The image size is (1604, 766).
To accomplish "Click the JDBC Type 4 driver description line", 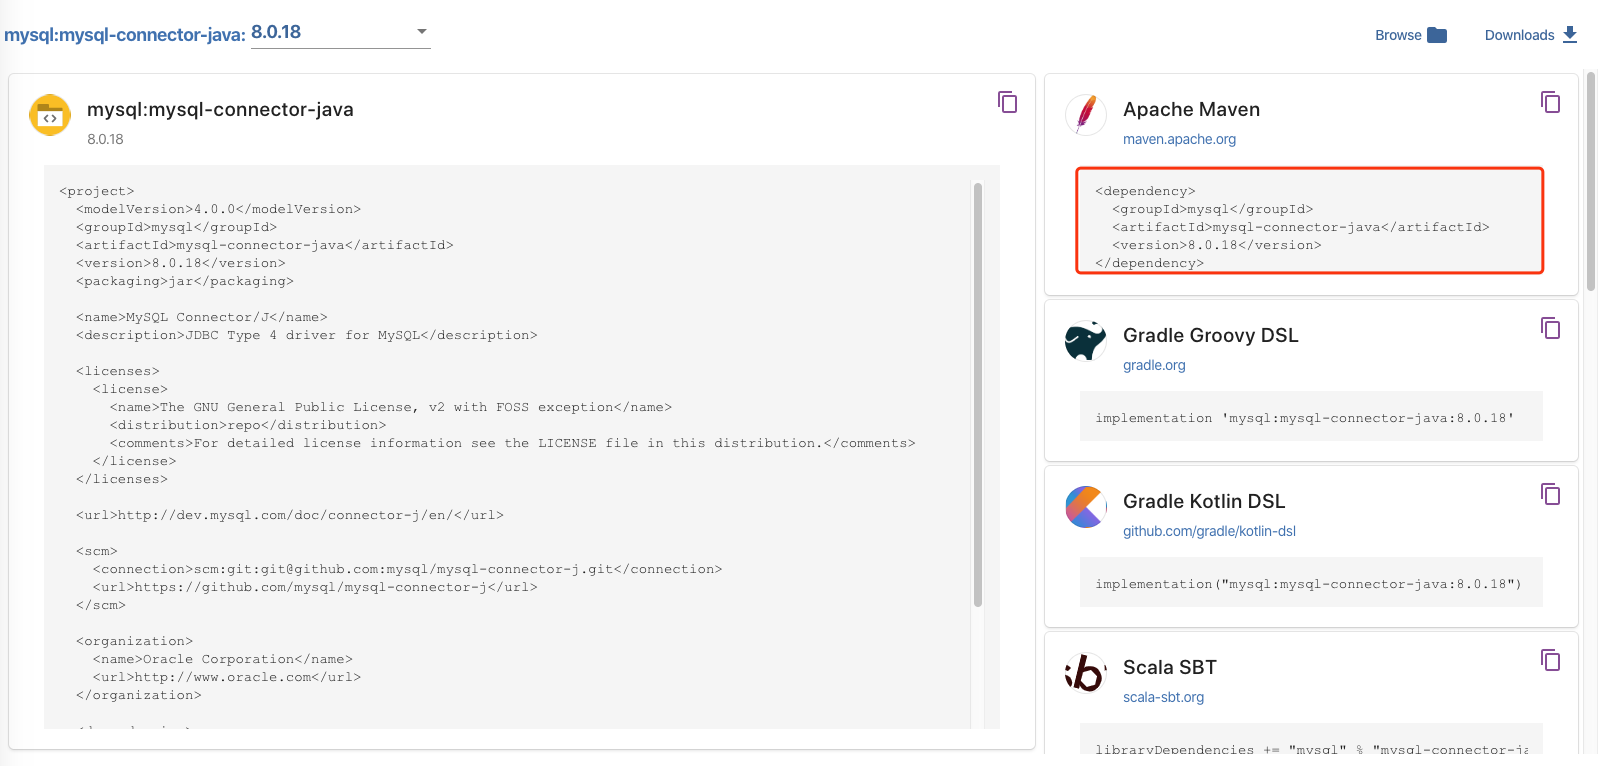I will [307, 335].
